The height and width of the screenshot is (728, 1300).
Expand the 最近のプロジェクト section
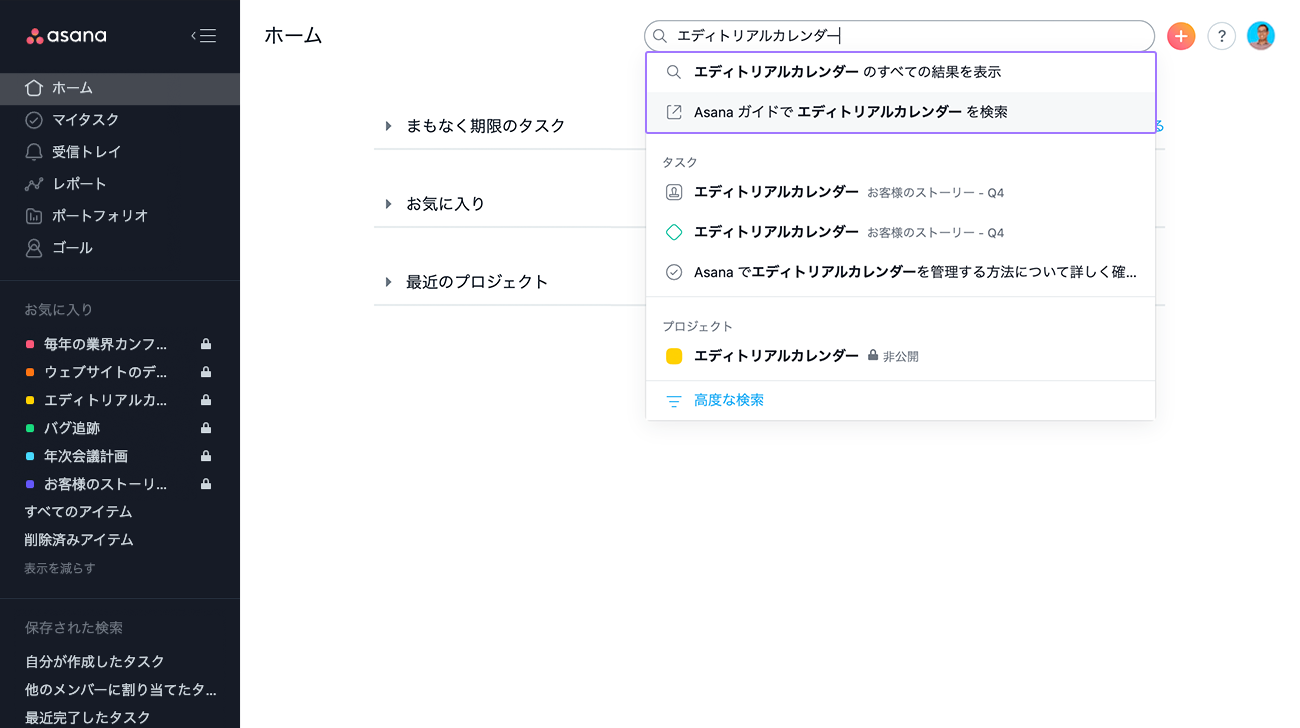388,282
